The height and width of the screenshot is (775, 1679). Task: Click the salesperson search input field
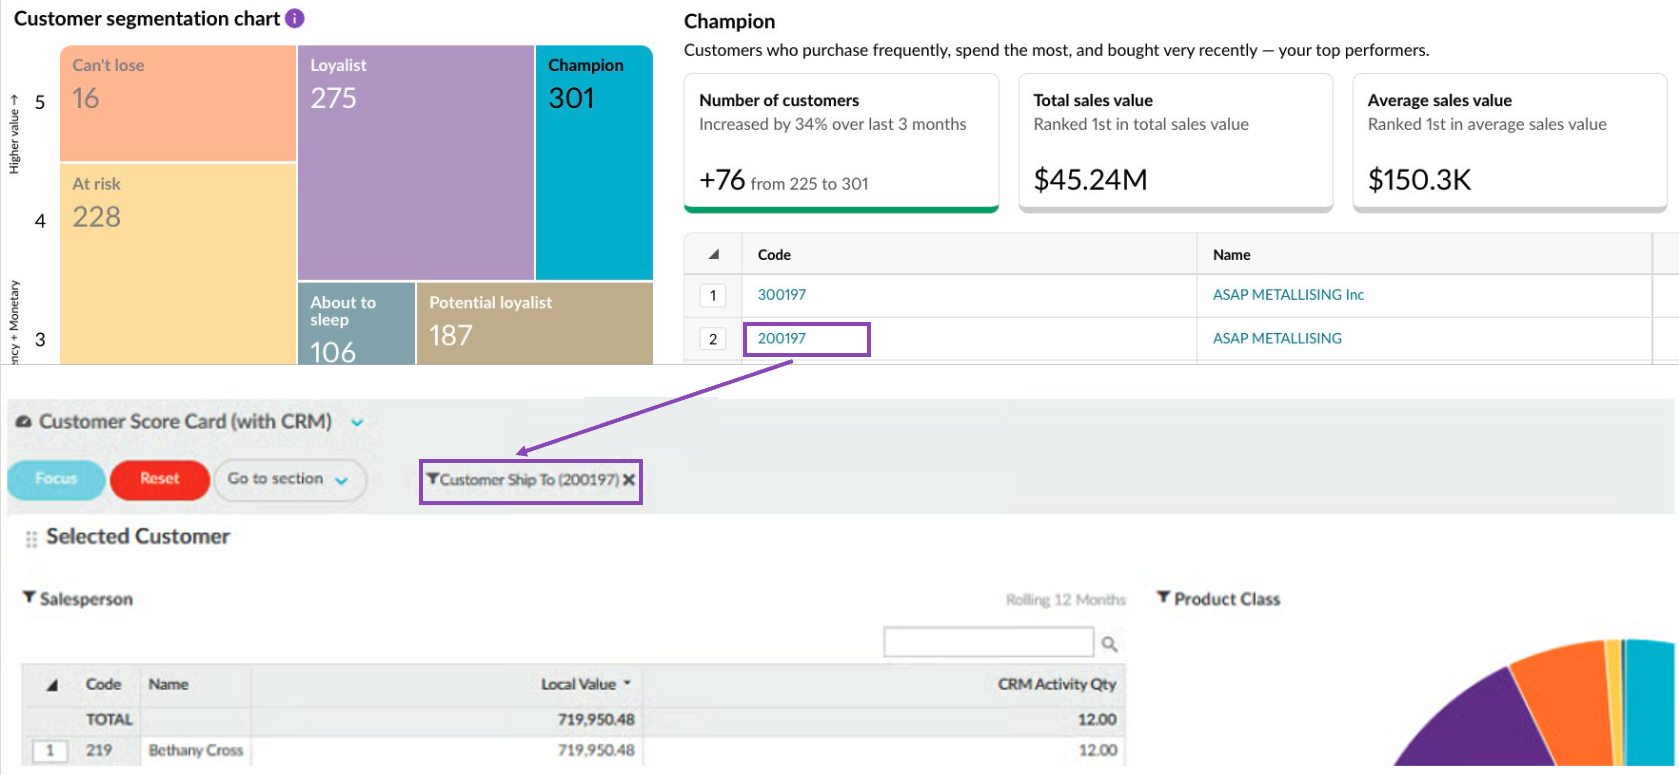click(x=988, y=642)
